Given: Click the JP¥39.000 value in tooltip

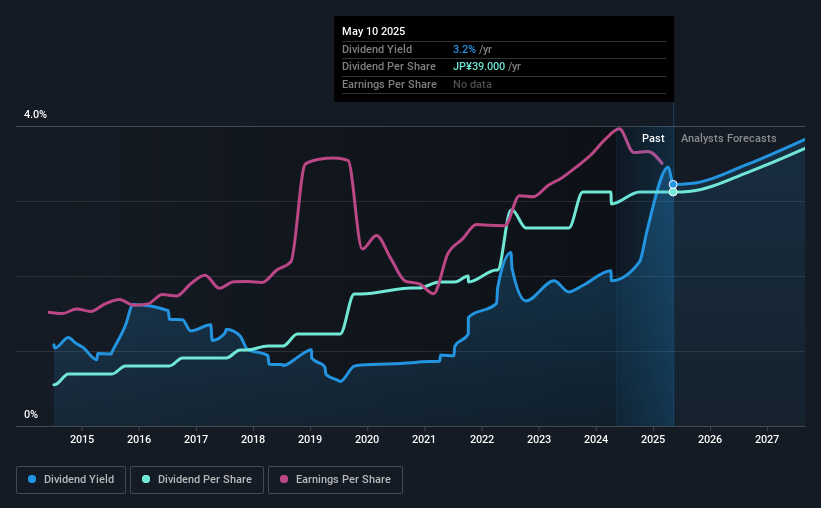Looking at the screenshot, I should (x=479, y=67).
